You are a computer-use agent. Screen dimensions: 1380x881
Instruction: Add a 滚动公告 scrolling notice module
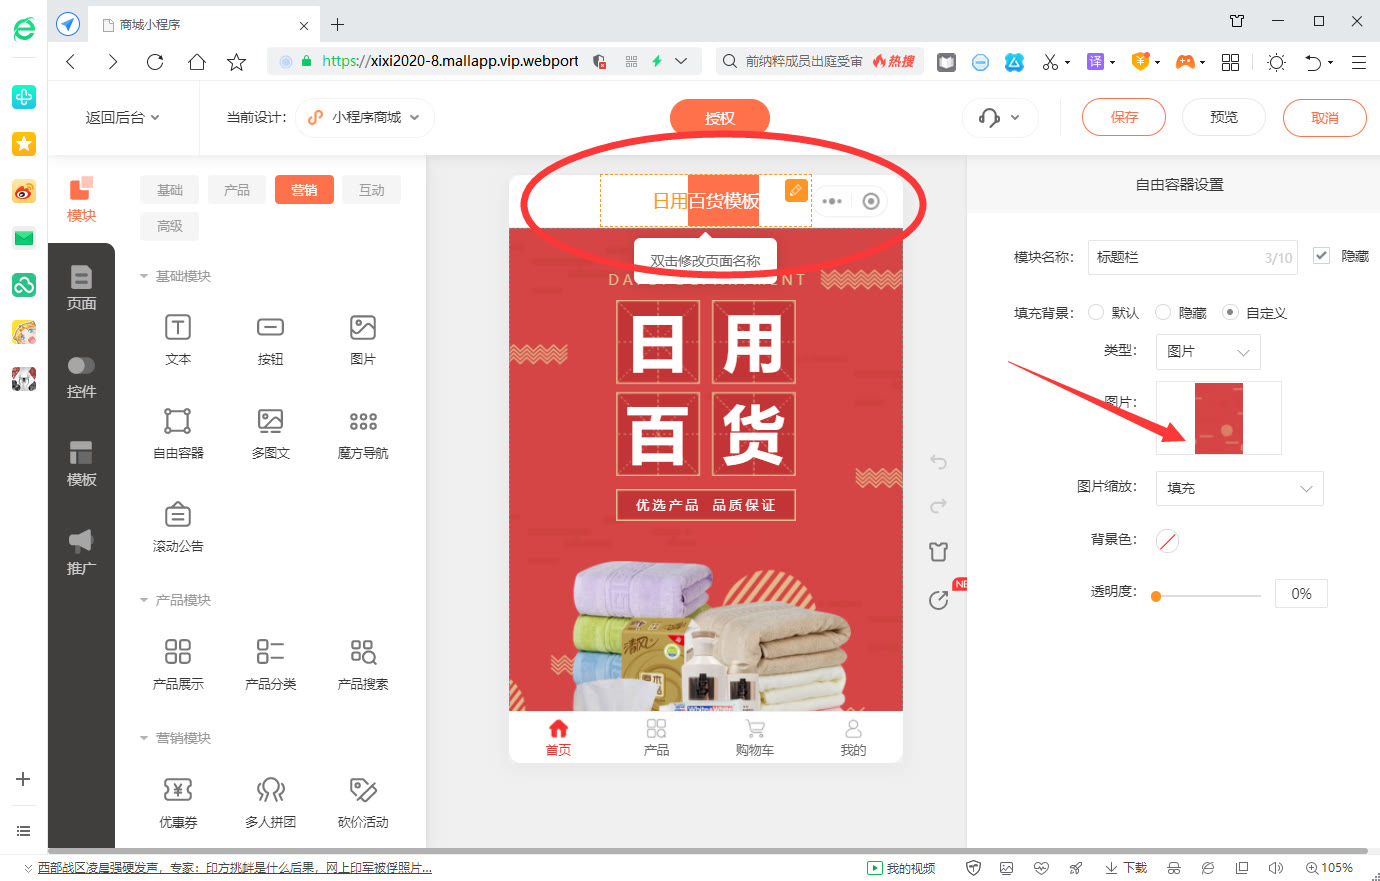pos(177,525)
